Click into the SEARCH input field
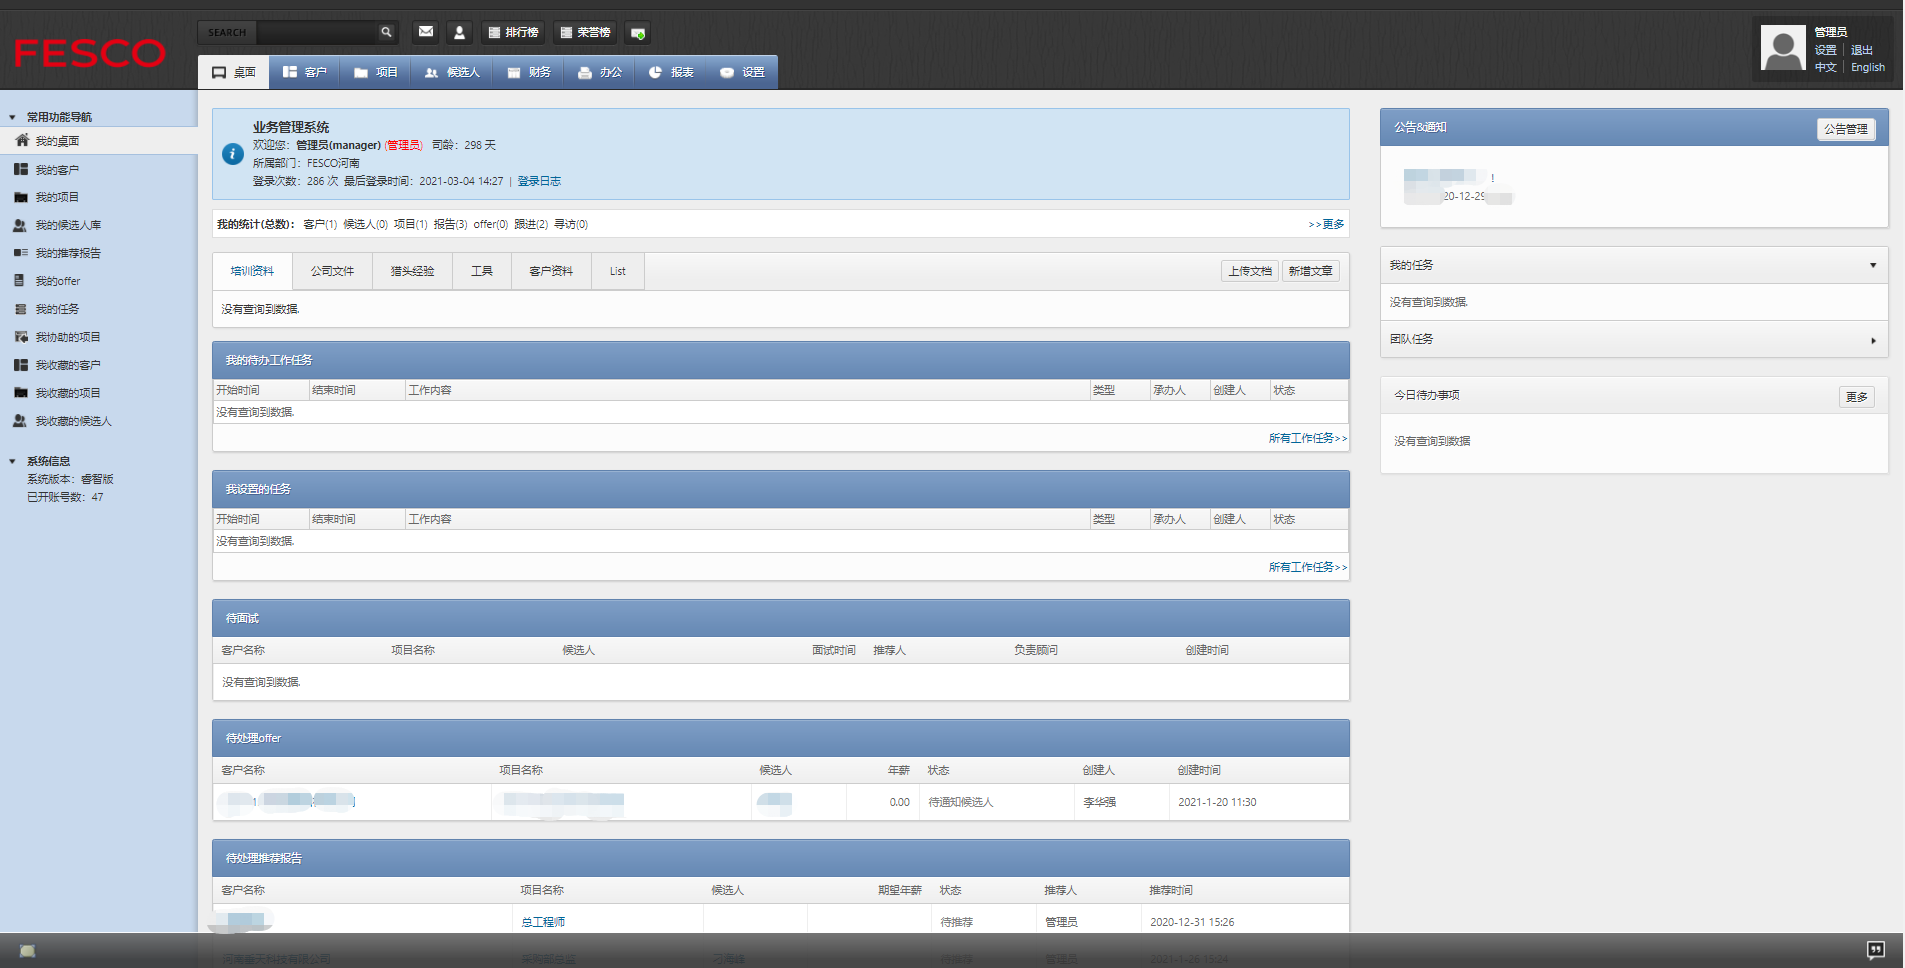1905x968 pixels. point(315,32)
